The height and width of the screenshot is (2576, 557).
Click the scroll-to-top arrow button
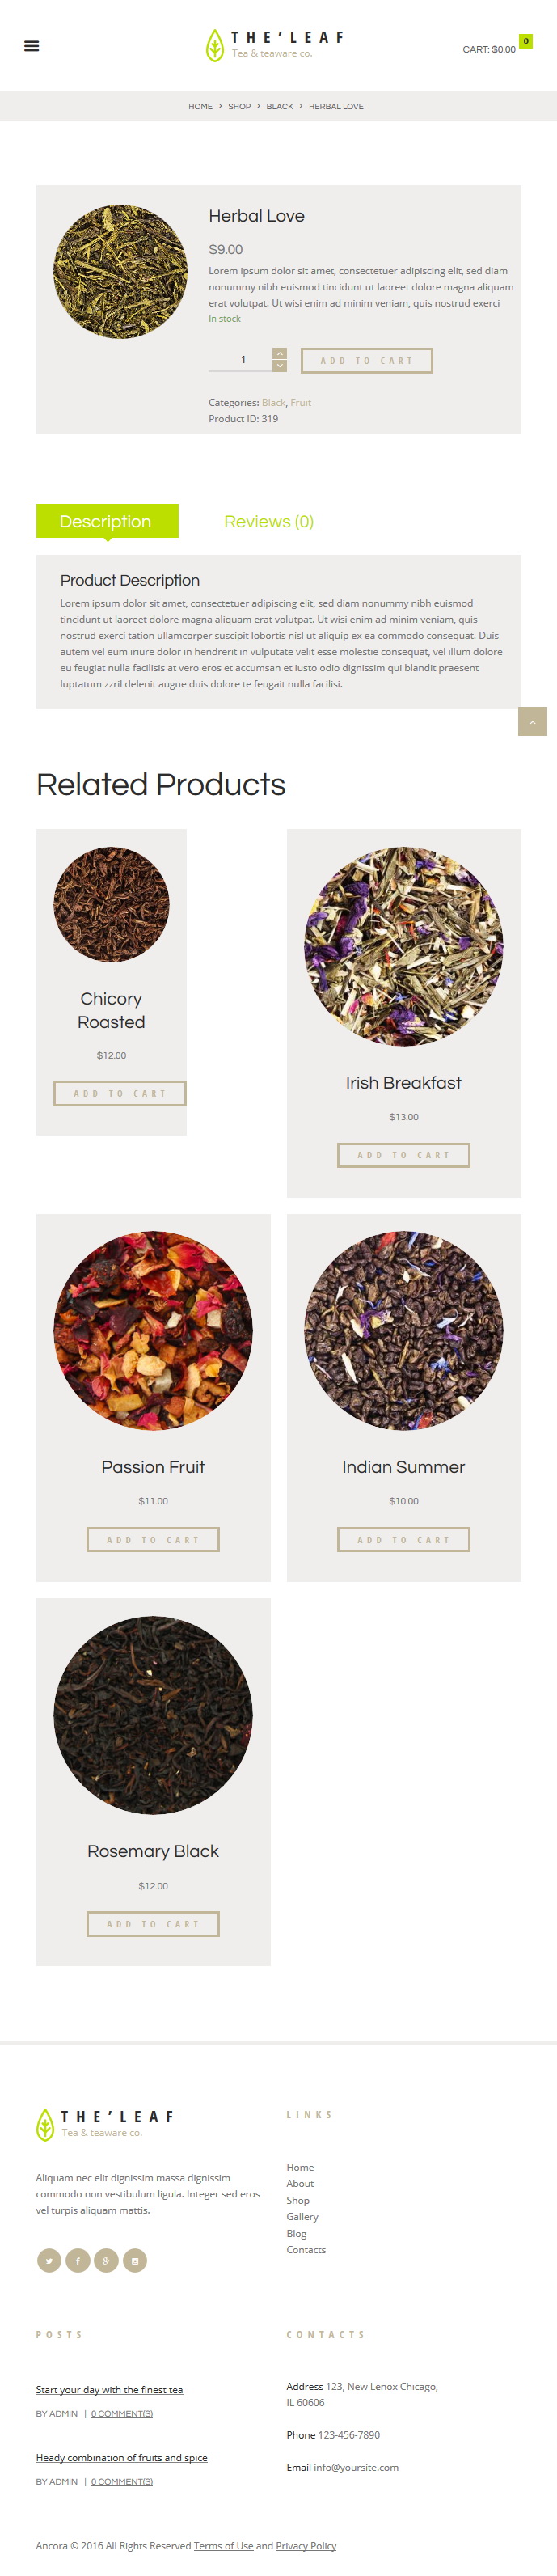click(x=532, y=721)
